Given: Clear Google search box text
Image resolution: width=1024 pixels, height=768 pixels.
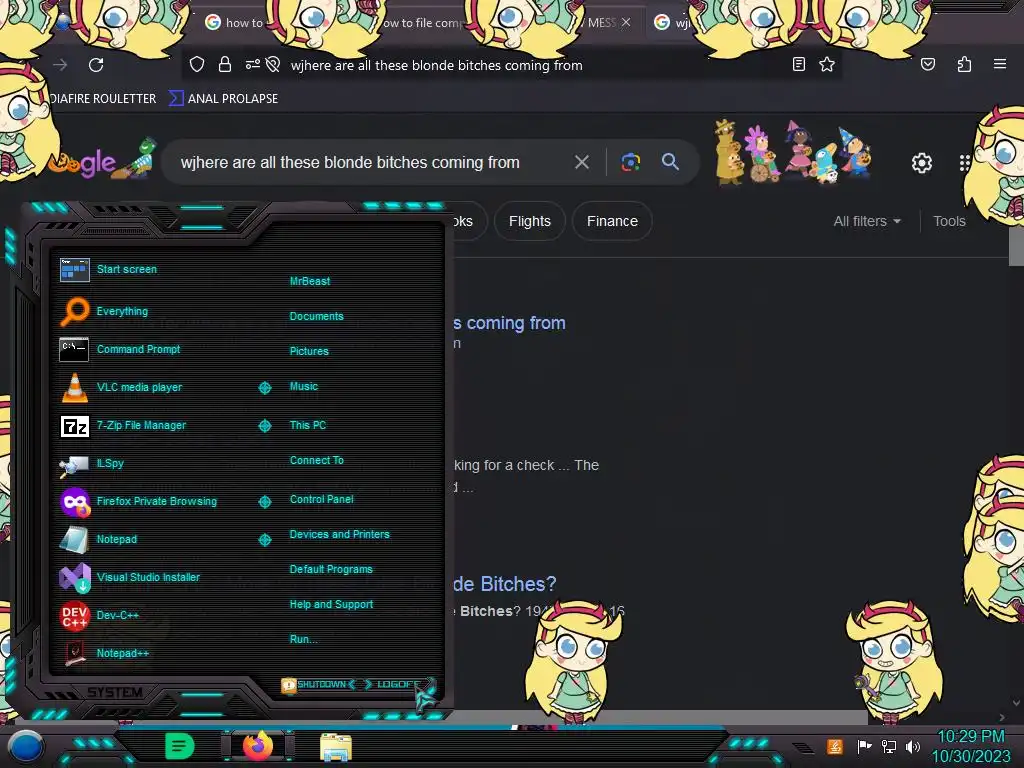Looking at the screenshot, I should point(581,162).
